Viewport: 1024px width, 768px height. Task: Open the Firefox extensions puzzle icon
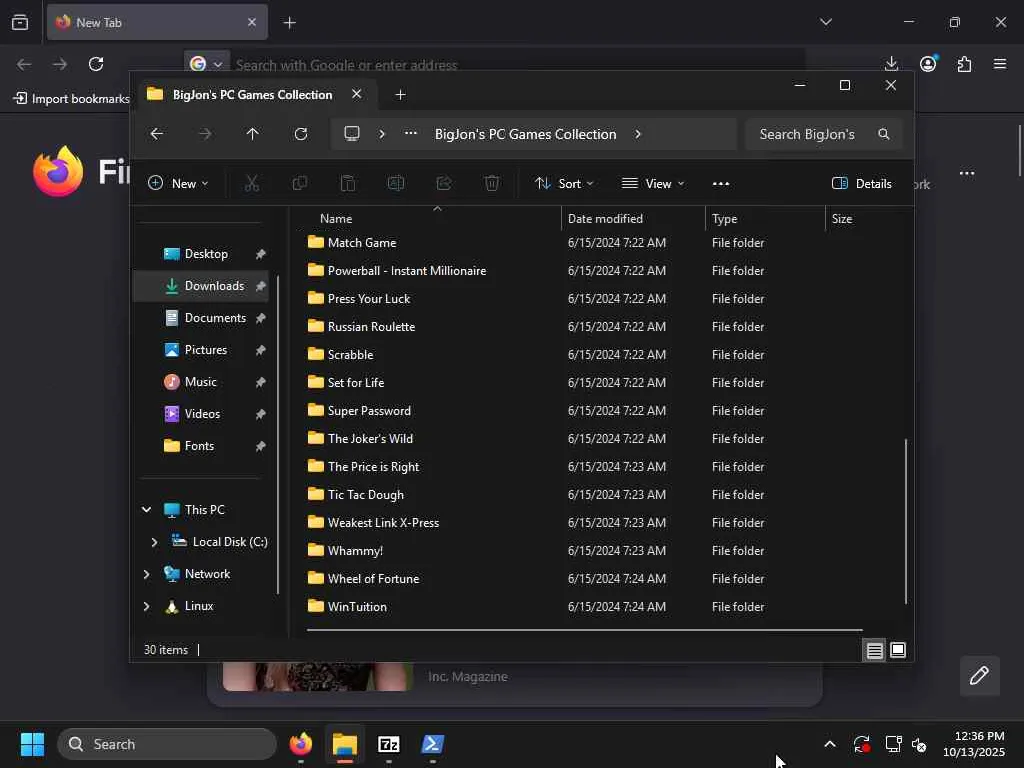(x=965, y=63)
